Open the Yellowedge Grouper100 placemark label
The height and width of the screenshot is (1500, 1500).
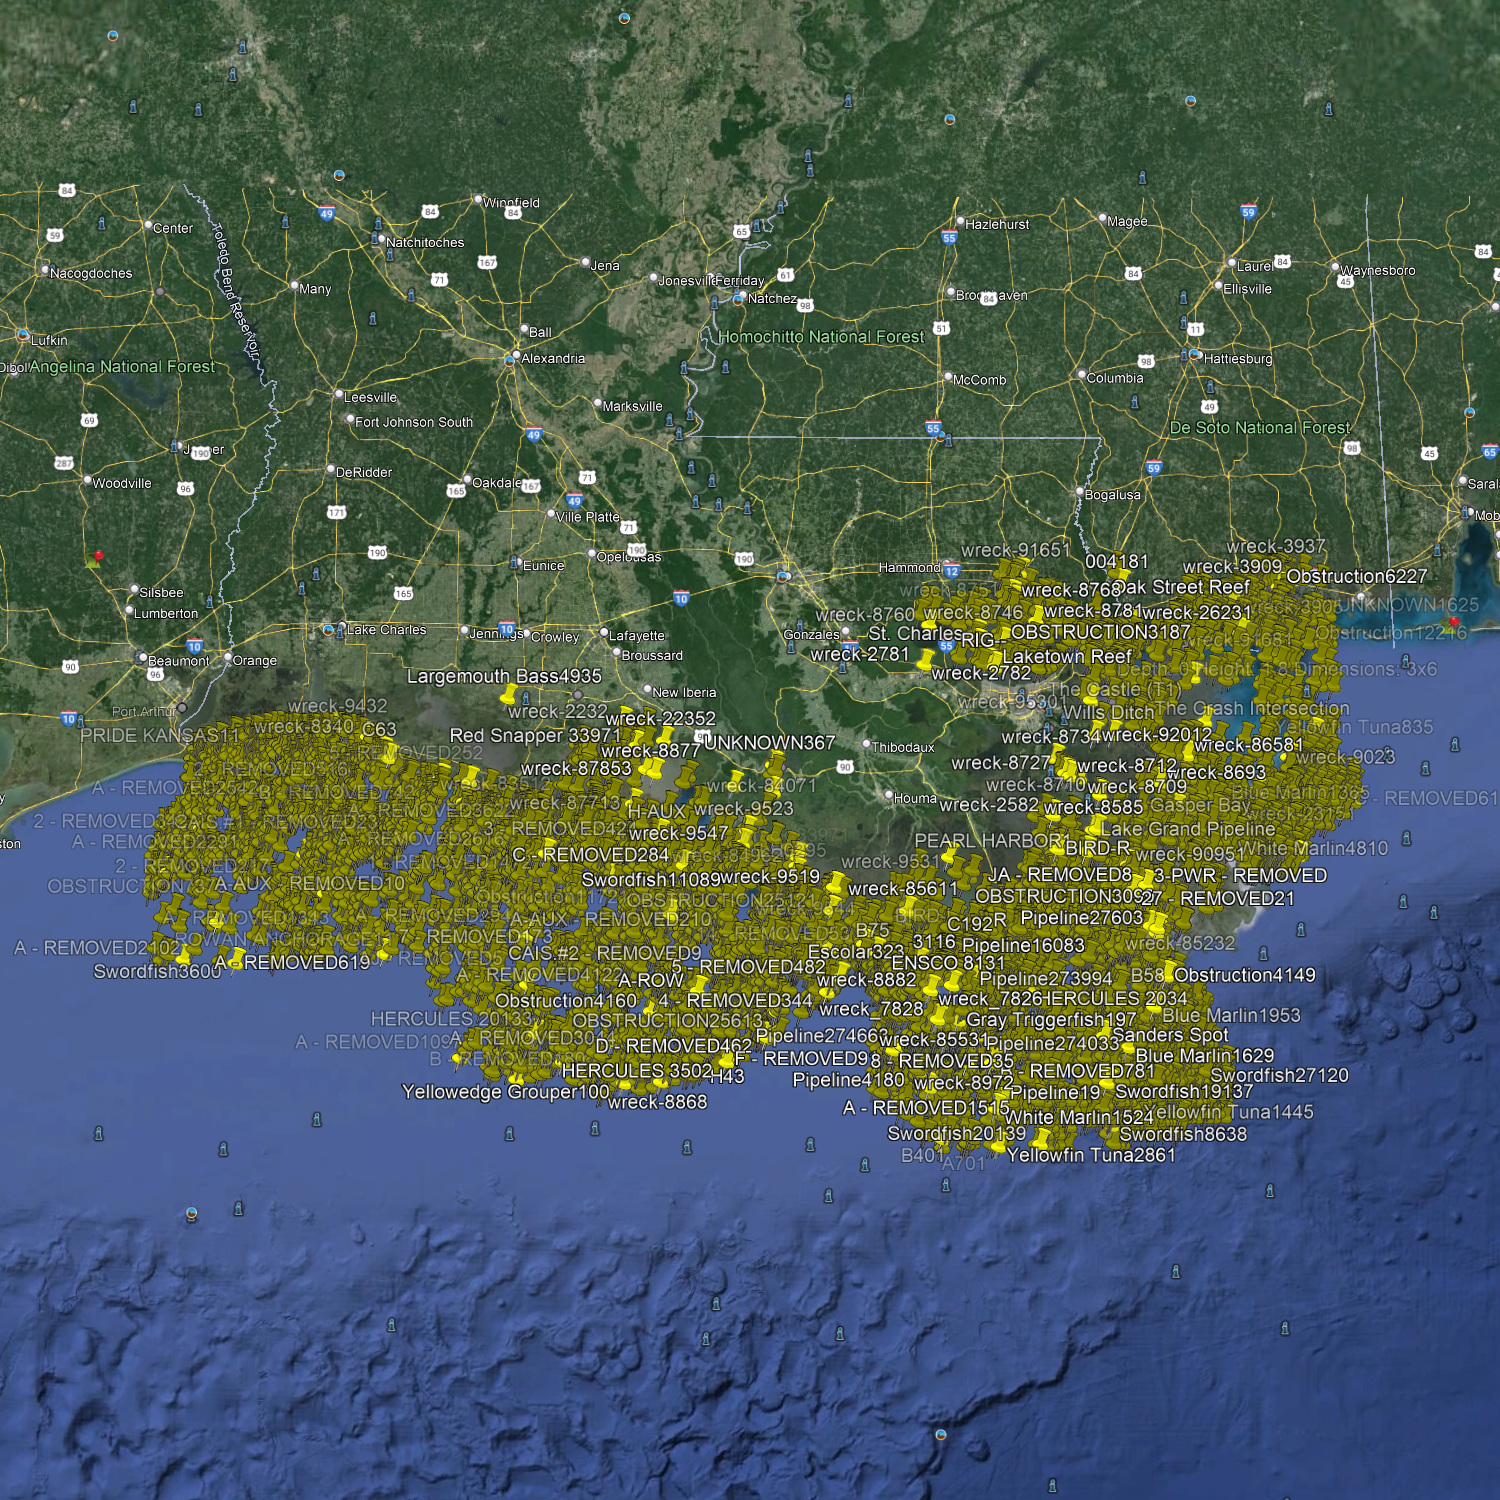505,1091
